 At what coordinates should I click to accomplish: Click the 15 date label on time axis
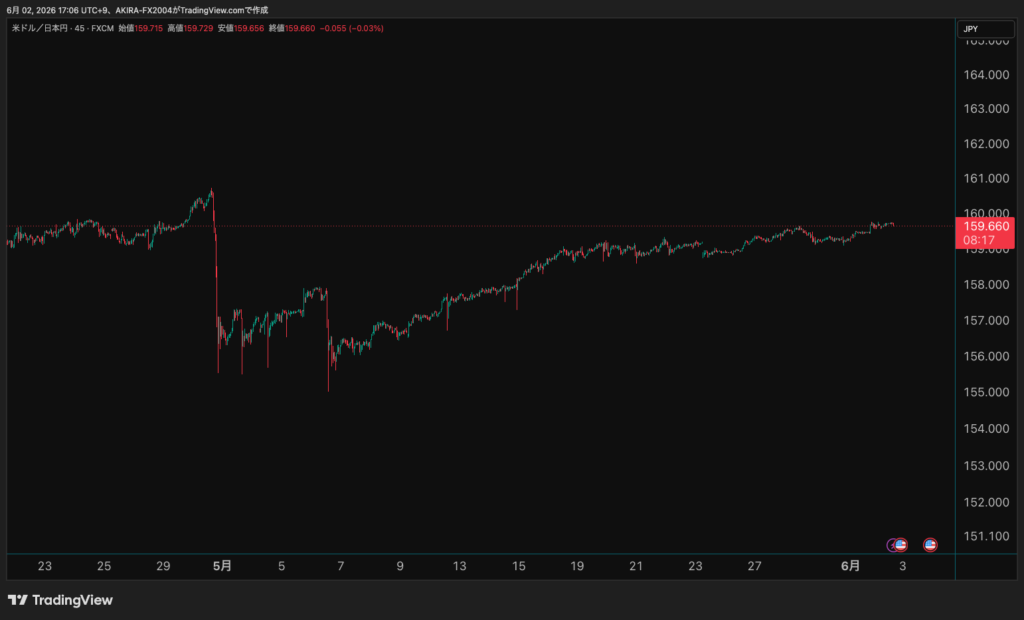[x=519, y=566]
